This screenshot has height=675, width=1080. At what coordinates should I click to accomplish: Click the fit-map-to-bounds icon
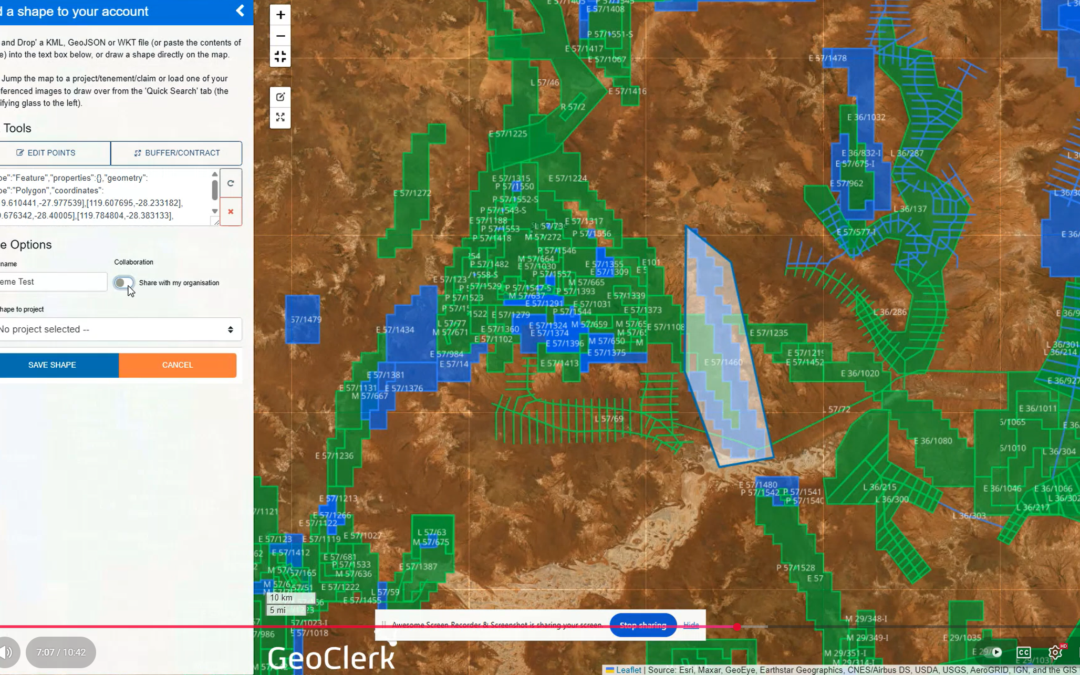click(280, 57)
